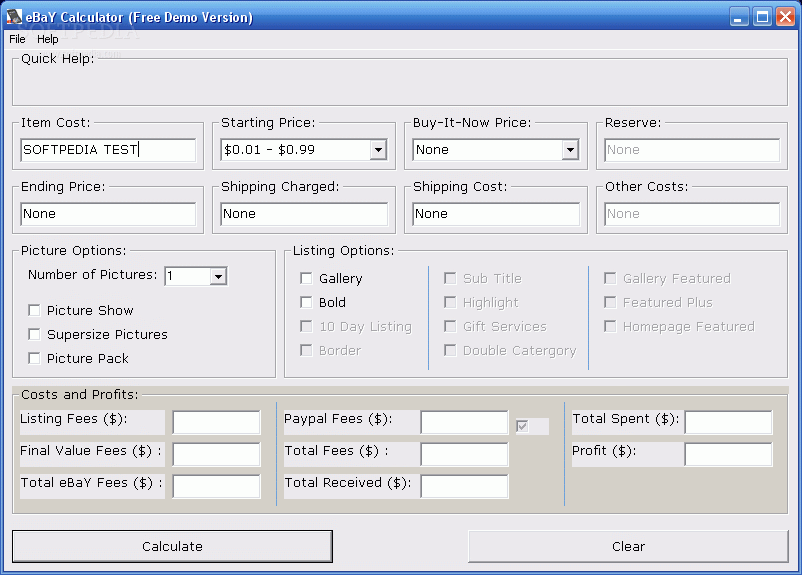Click the Paypal Fees output field
This screenshot has height=575, width=802.
(464, 423)
